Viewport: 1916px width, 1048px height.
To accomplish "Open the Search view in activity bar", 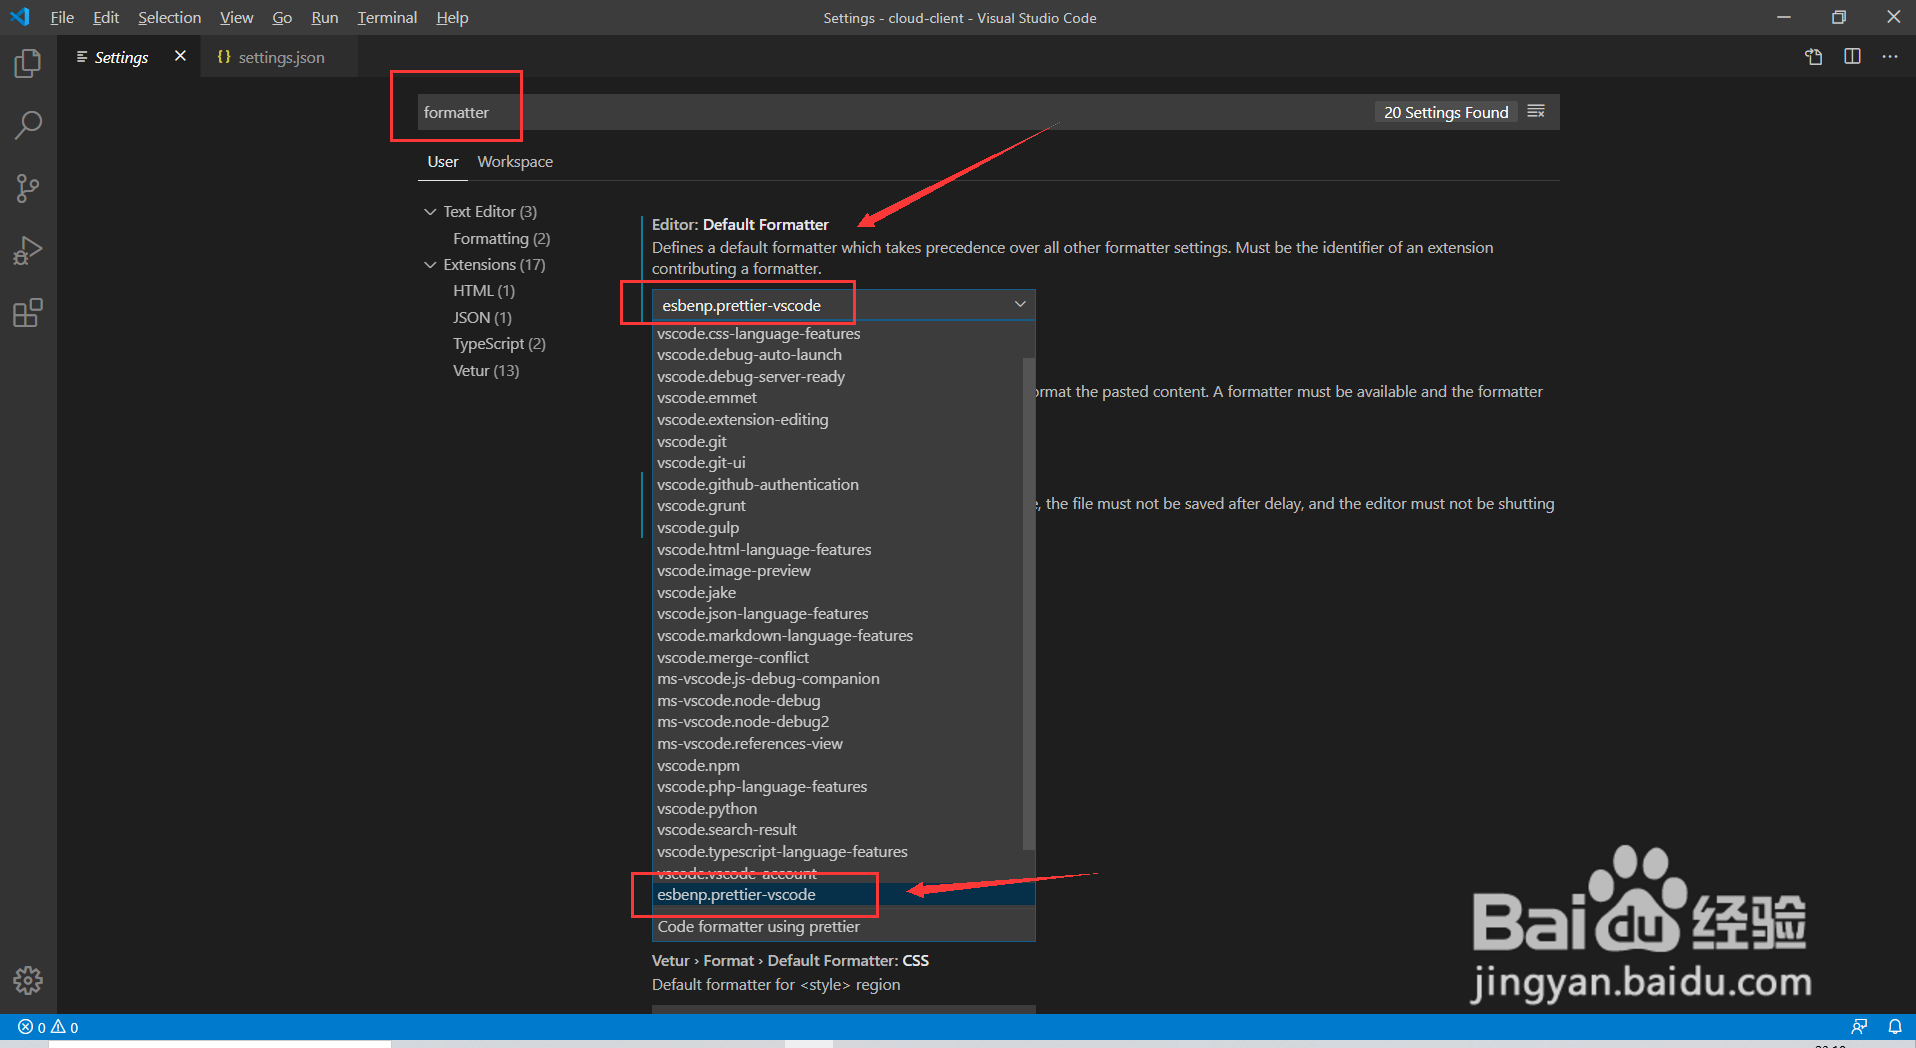I will [28, 126].
